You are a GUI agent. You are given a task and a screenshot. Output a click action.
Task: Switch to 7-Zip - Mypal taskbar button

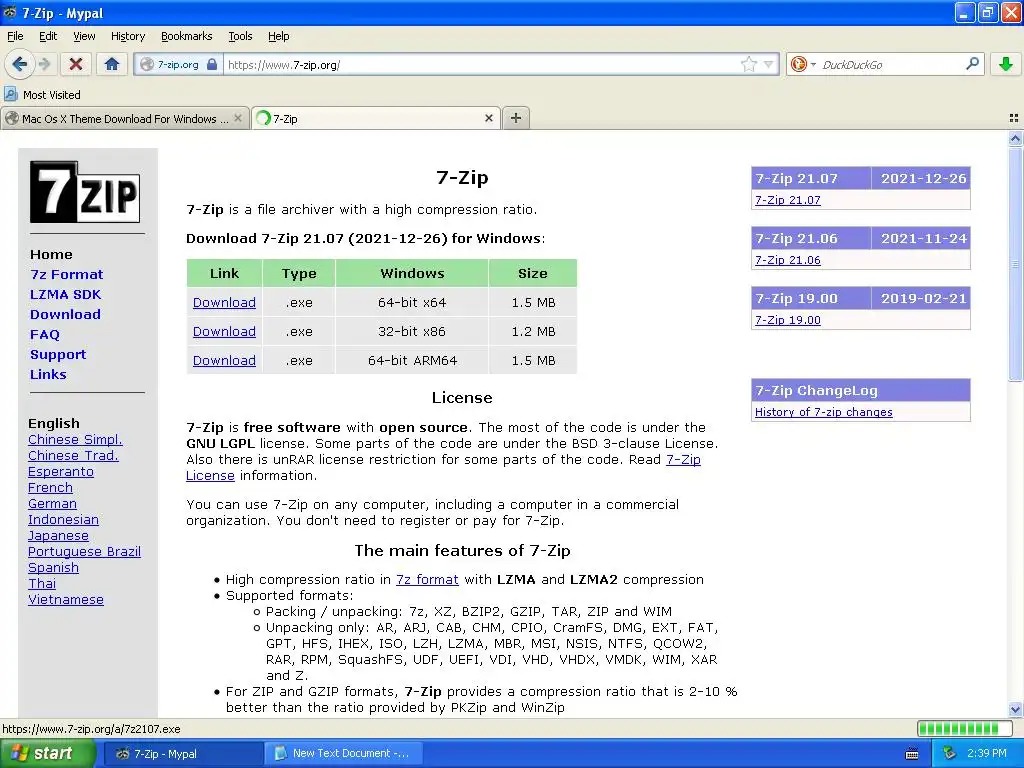(x=184, y=754)
